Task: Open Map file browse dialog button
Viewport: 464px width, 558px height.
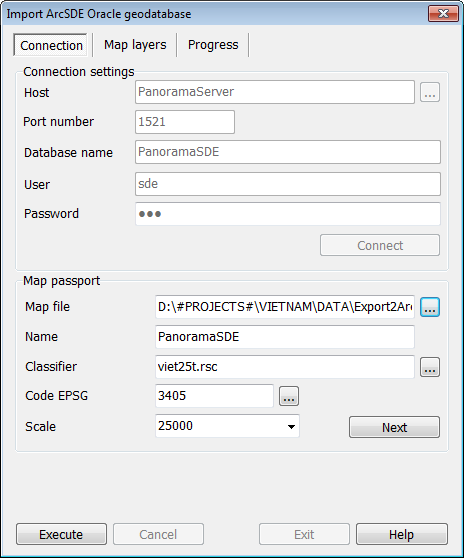Action: [x=430, y=307]
